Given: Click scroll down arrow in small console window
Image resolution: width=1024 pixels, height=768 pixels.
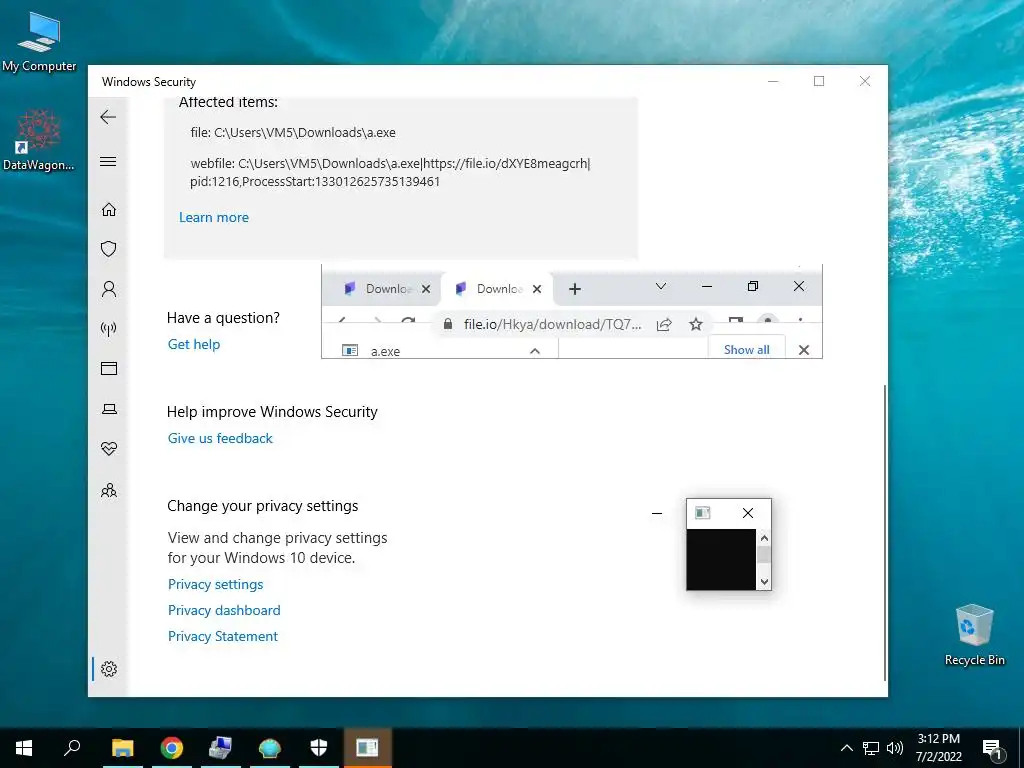Looking at the screenshot, I should tap(764, 582).
